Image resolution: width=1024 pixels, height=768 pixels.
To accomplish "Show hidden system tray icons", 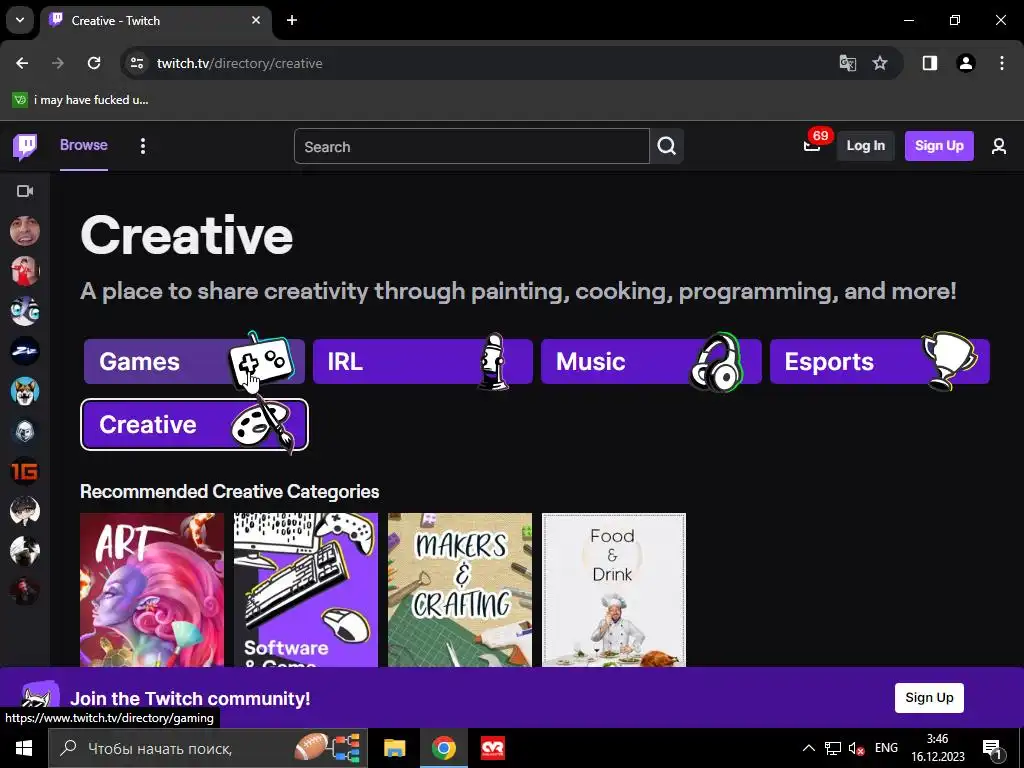I will (808, 748).
